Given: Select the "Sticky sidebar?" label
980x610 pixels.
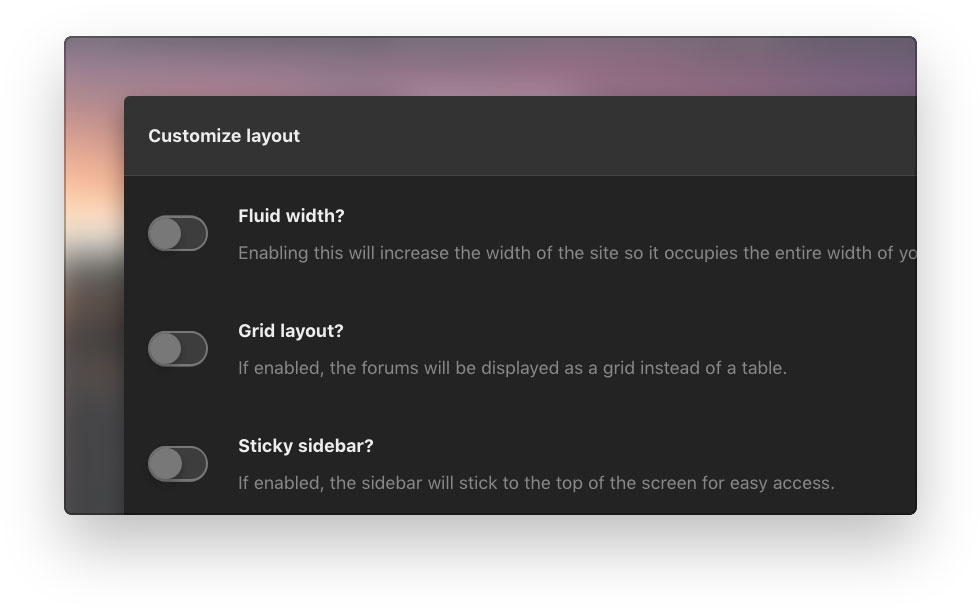Looking at the screenshot, I should [x=305, y=446].
